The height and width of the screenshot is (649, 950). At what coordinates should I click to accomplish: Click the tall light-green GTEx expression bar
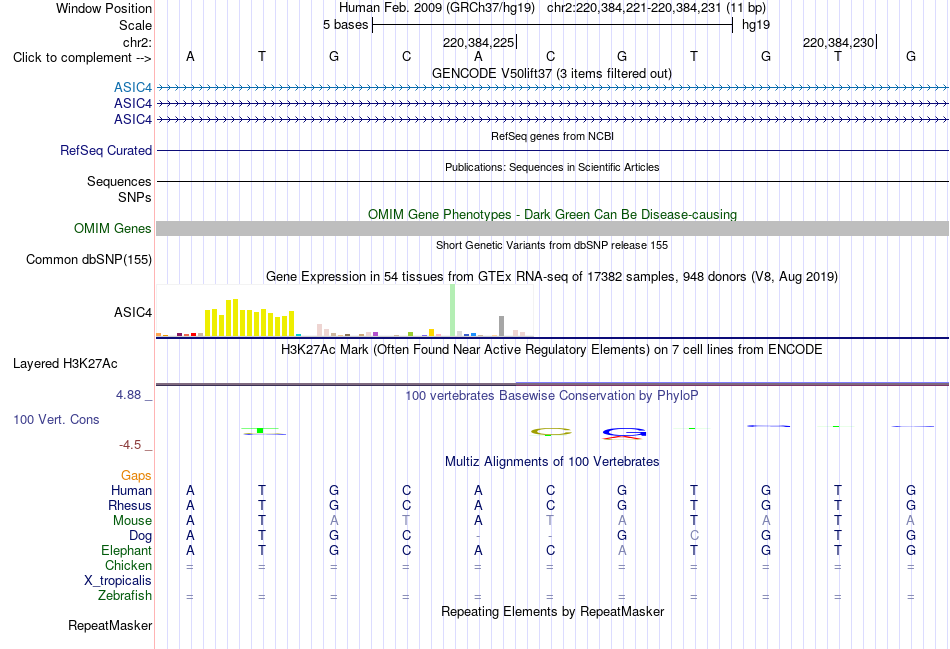453,310
